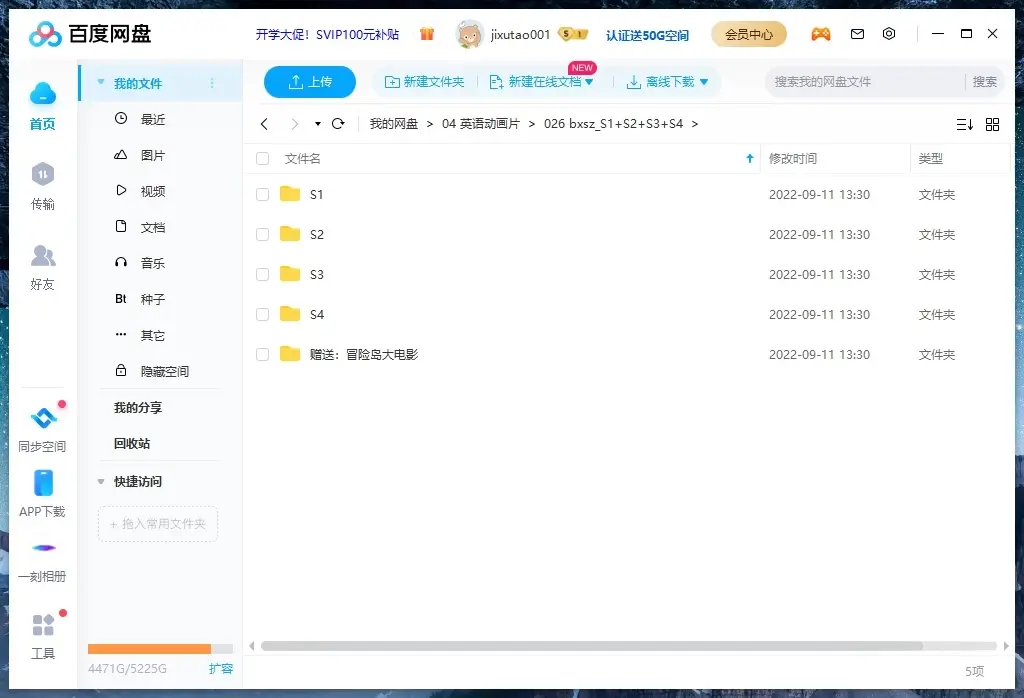Expand the 离线下载 dropdown arrow
Viewport: 1024px width, 698px height.
[x=704, y=82]
